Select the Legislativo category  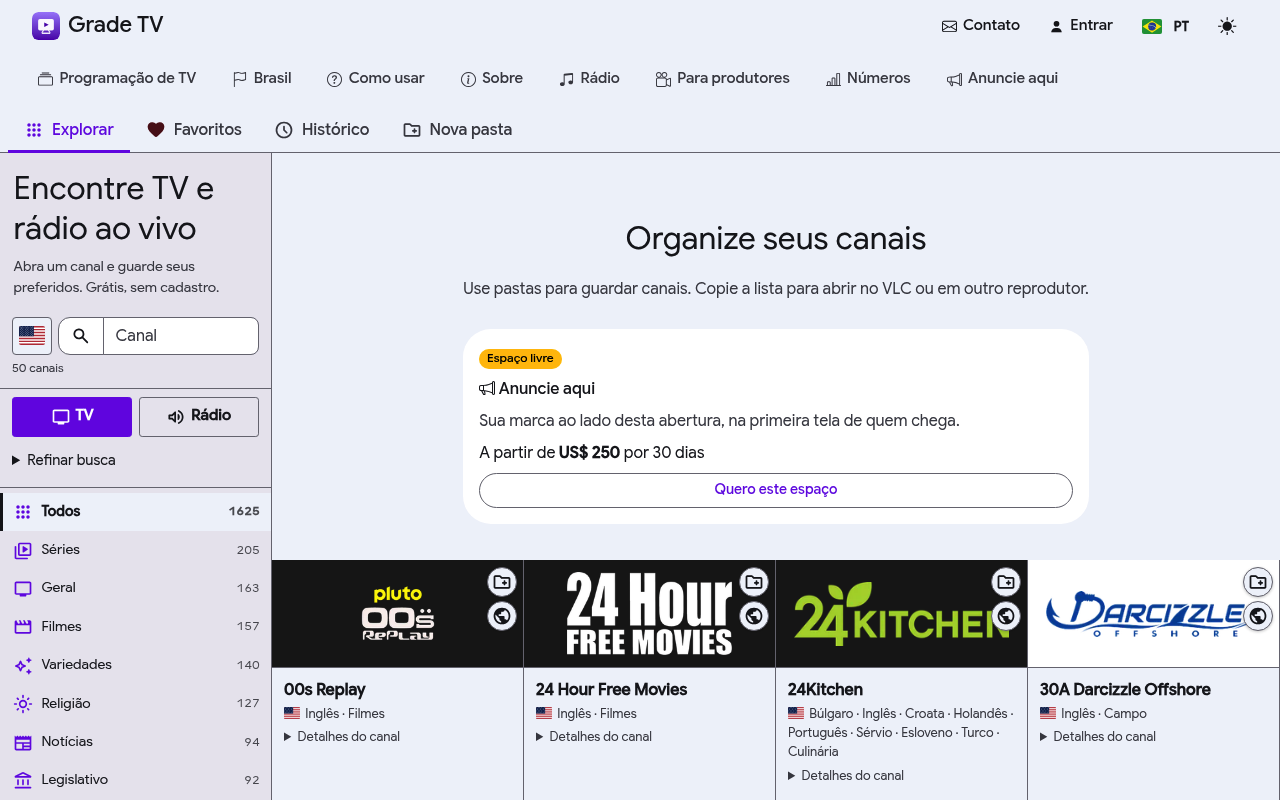(136, 780)
